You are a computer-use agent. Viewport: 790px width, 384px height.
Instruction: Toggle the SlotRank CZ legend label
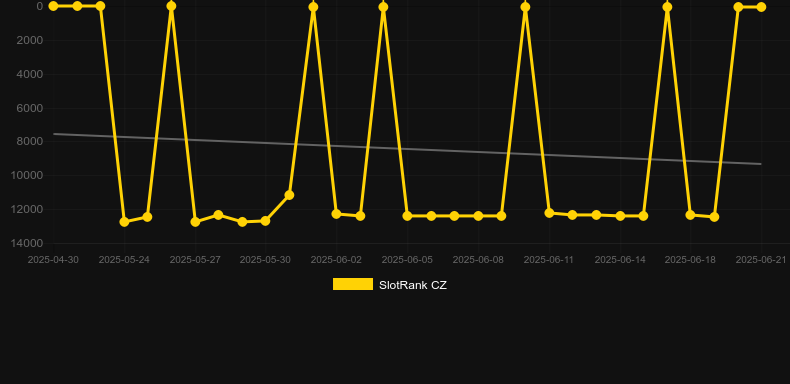coord(413,285)
